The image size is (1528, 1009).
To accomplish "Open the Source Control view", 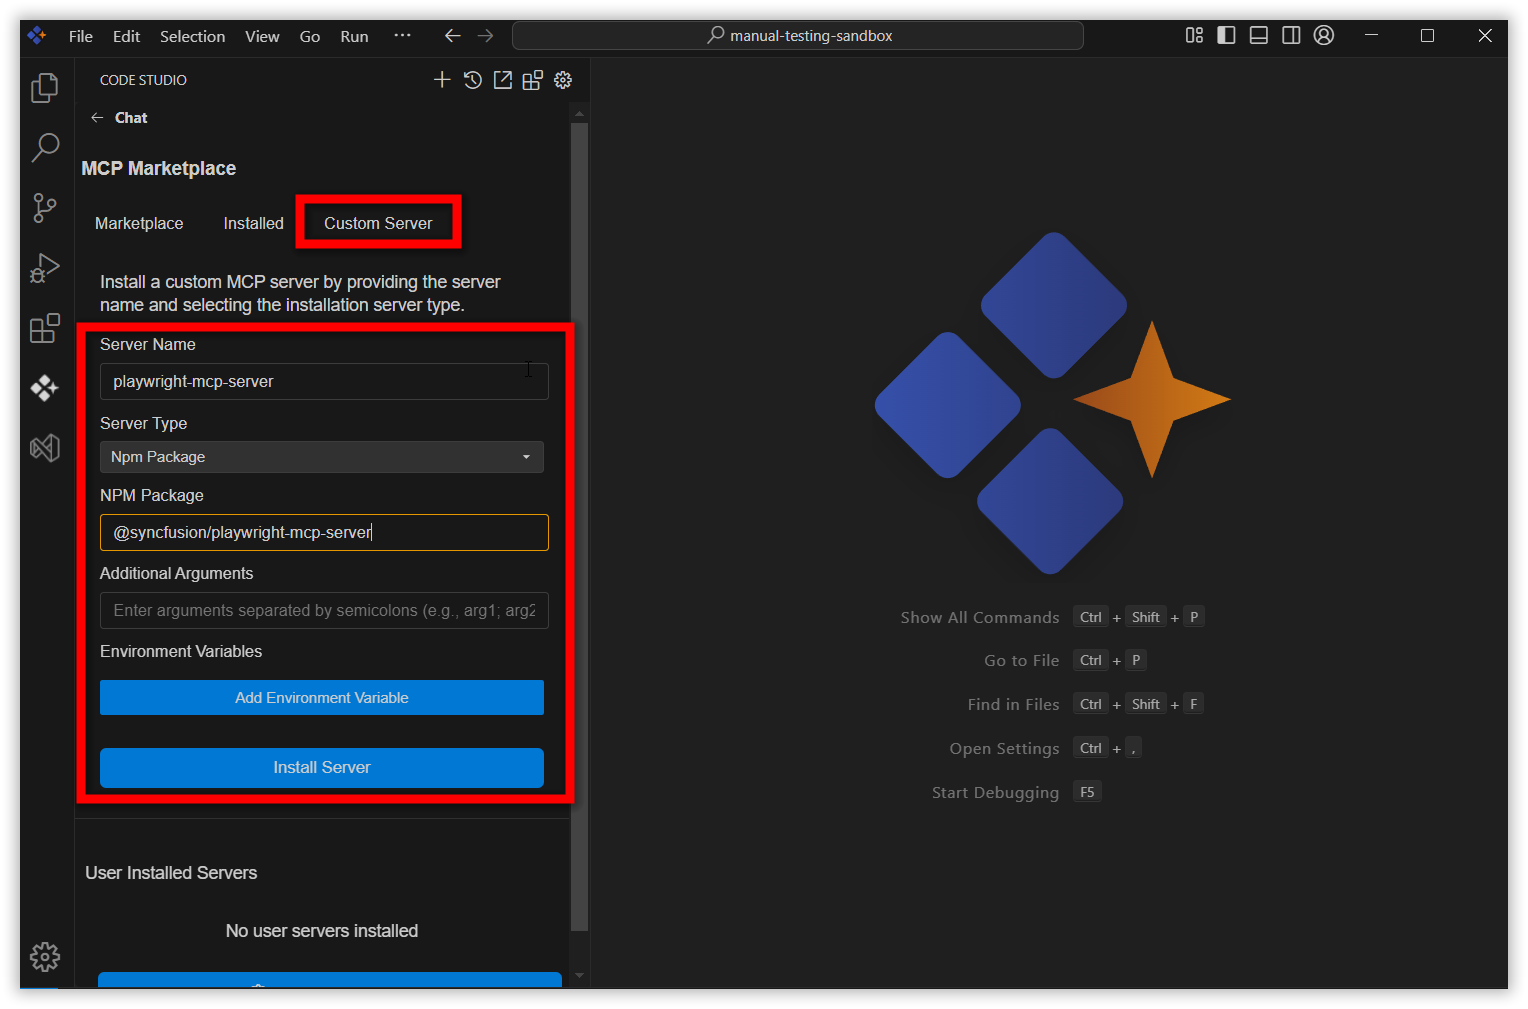I will (x=45, y=208).
